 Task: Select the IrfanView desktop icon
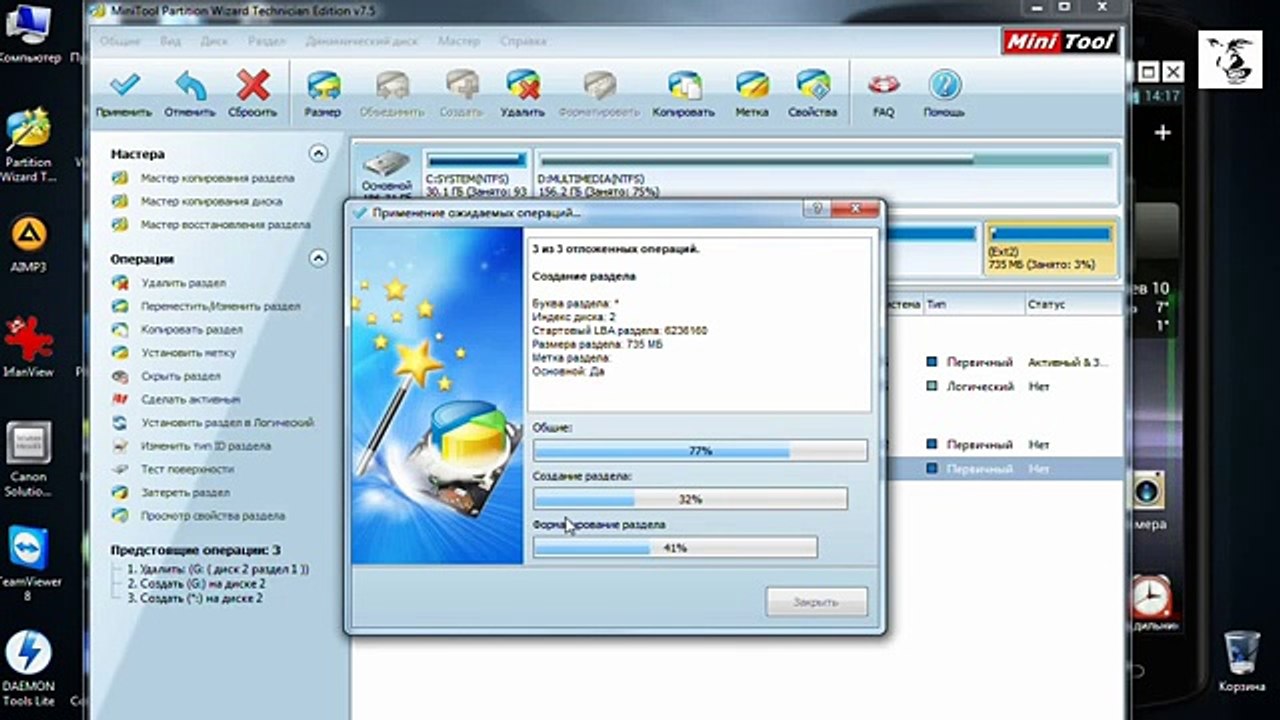click(x=28, y=345)
